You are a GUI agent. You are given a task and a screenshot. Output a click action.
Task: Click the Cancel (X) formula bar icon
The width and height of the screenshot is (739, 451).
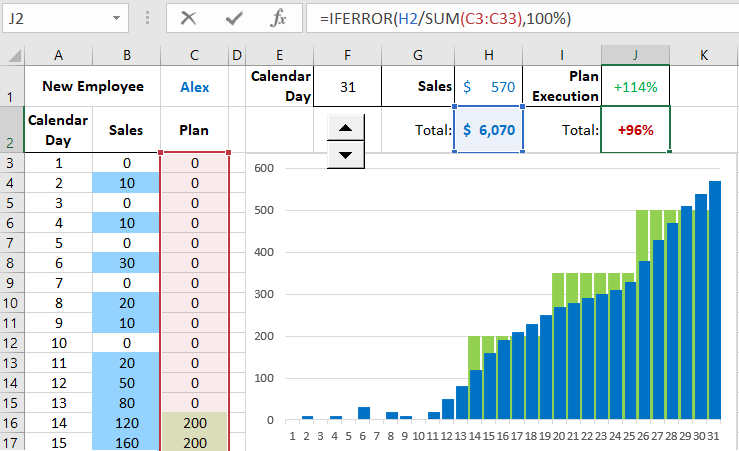[x=189, y=18]
